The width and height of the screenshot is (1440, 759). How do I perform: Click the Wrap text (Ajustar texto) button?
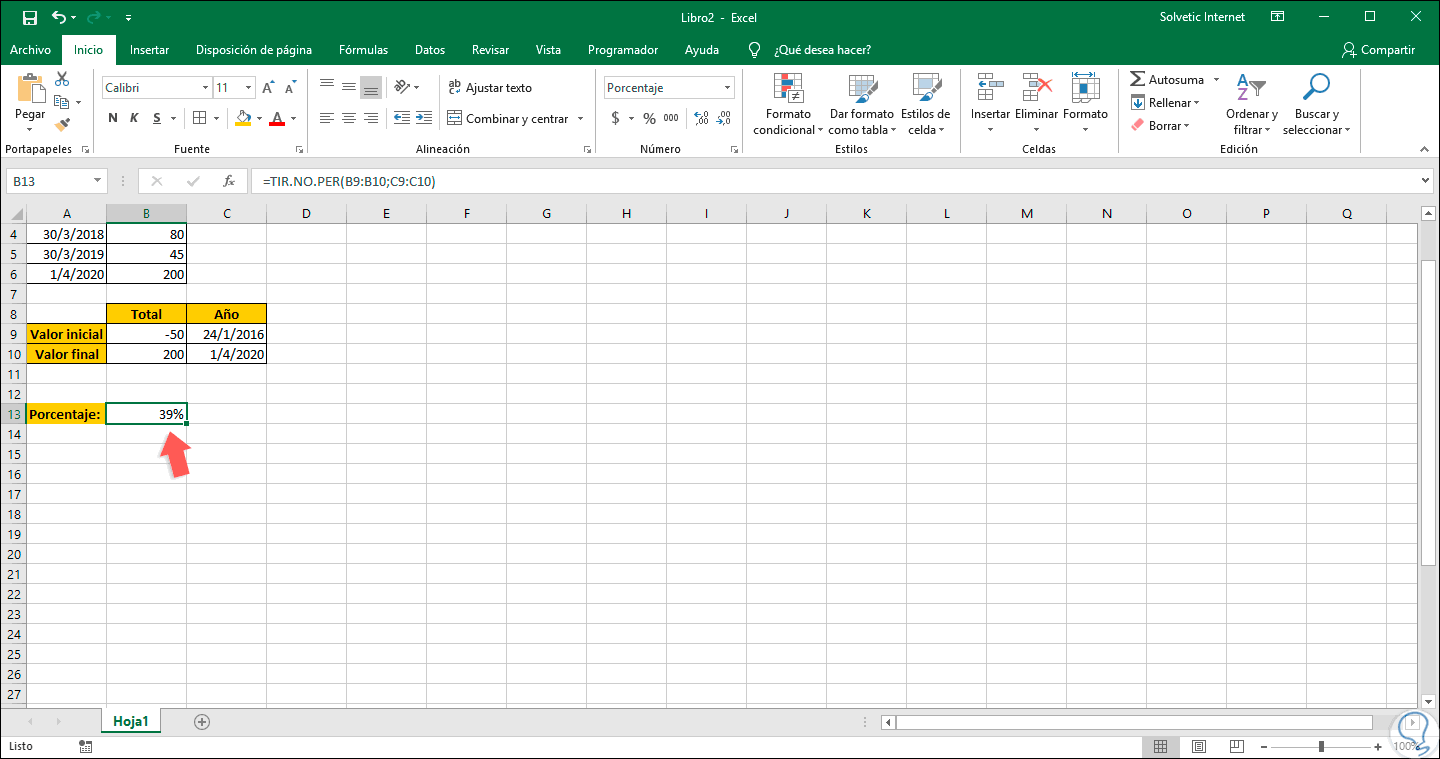click(490, 88)
